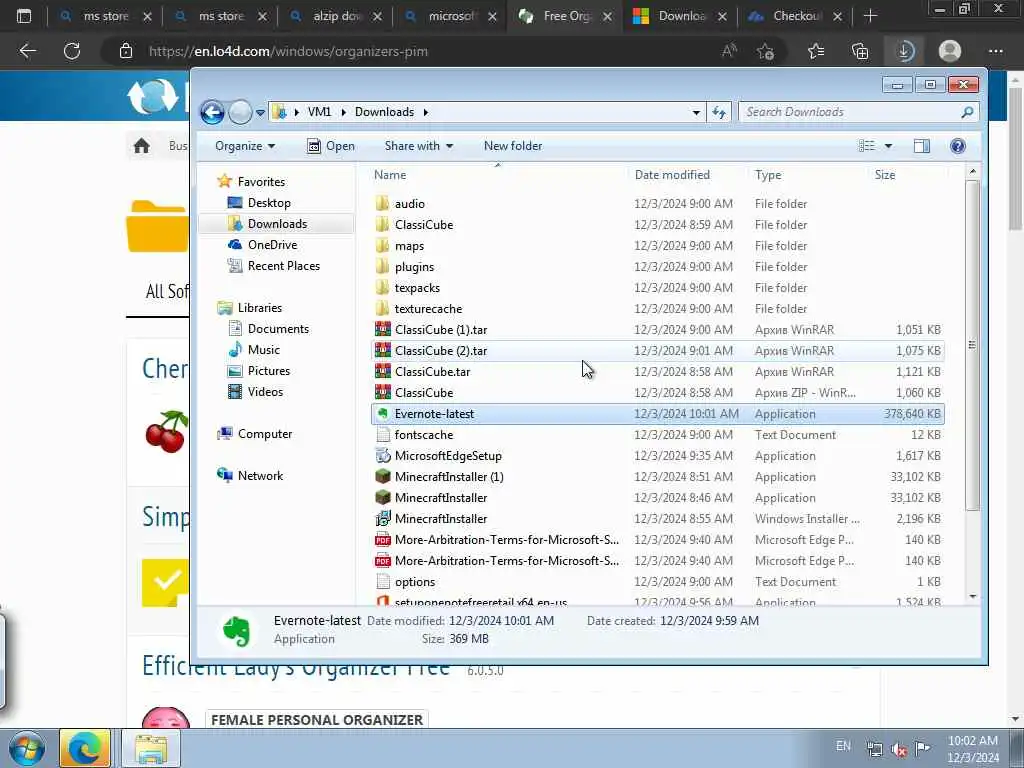1024x768 pixels.
Task: Open Edge profile icon
Action: [x=950, y=51]
